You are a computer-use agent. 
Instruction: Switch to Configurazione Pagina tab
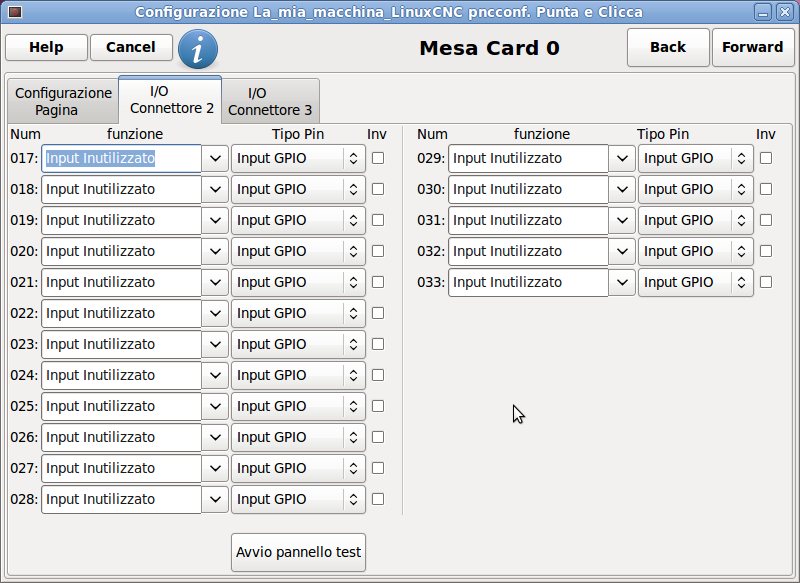[x=63, y=101]
